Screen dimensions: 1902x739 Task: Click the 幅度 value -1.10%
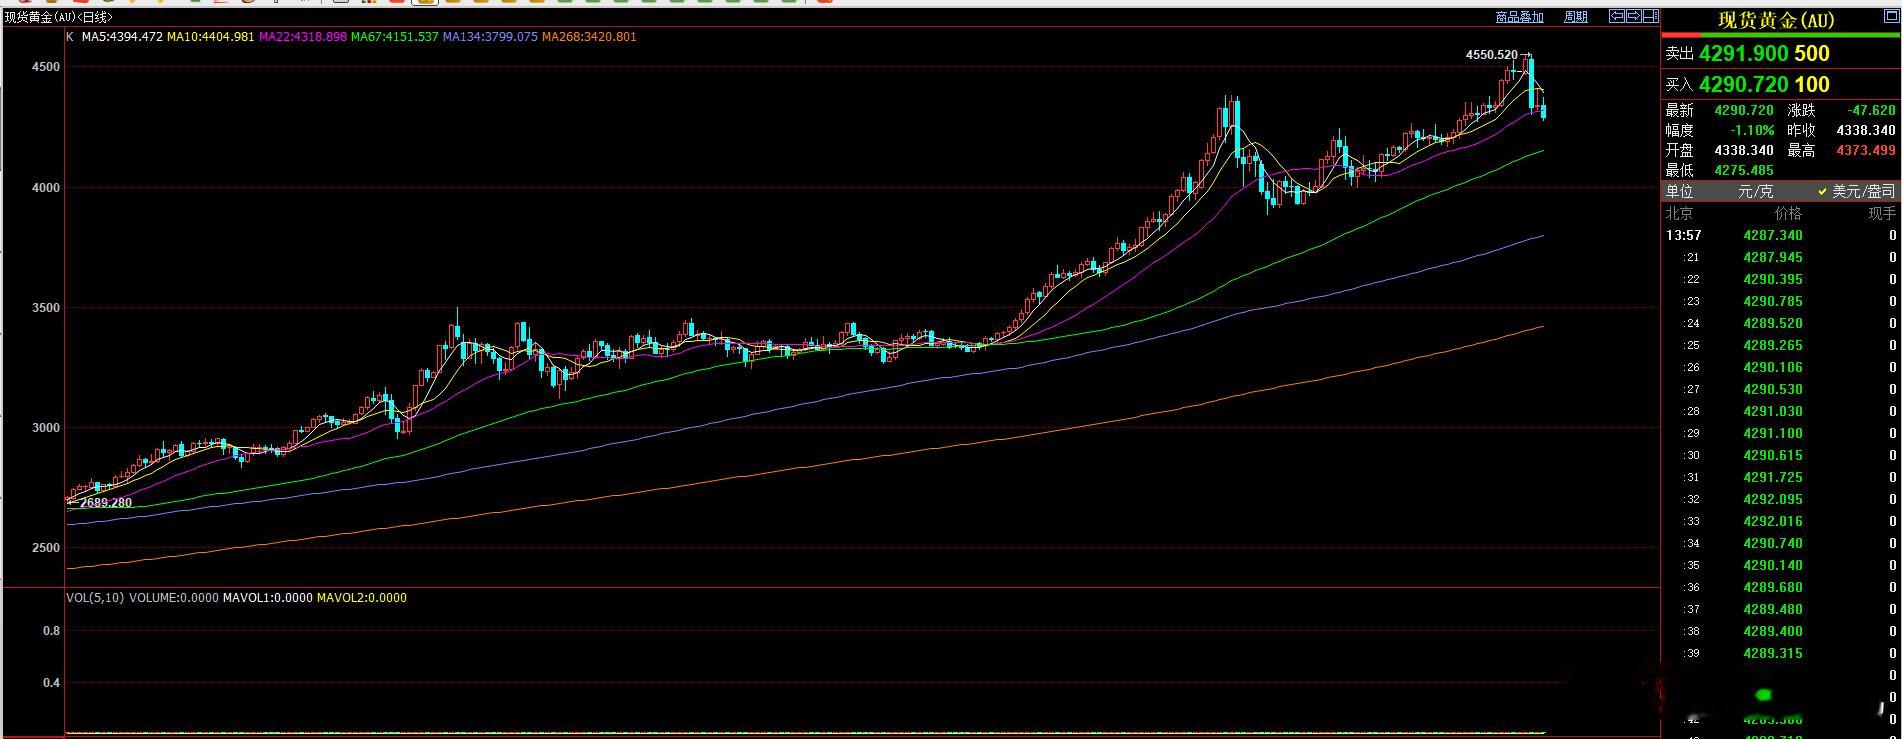[x=1752, y=131]
